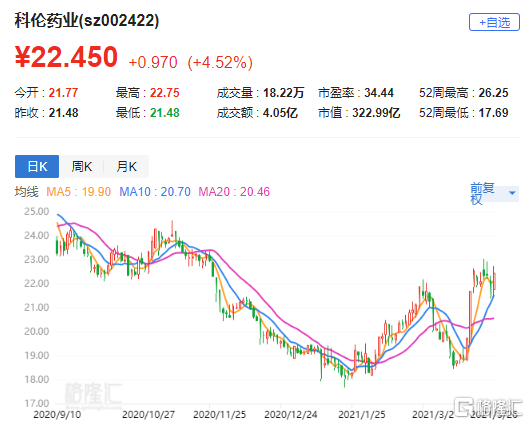The height and width of the screenshot is (424, 529).
Task: Click the 市值 value 322.99亿
Action: (x=376, y=113)
